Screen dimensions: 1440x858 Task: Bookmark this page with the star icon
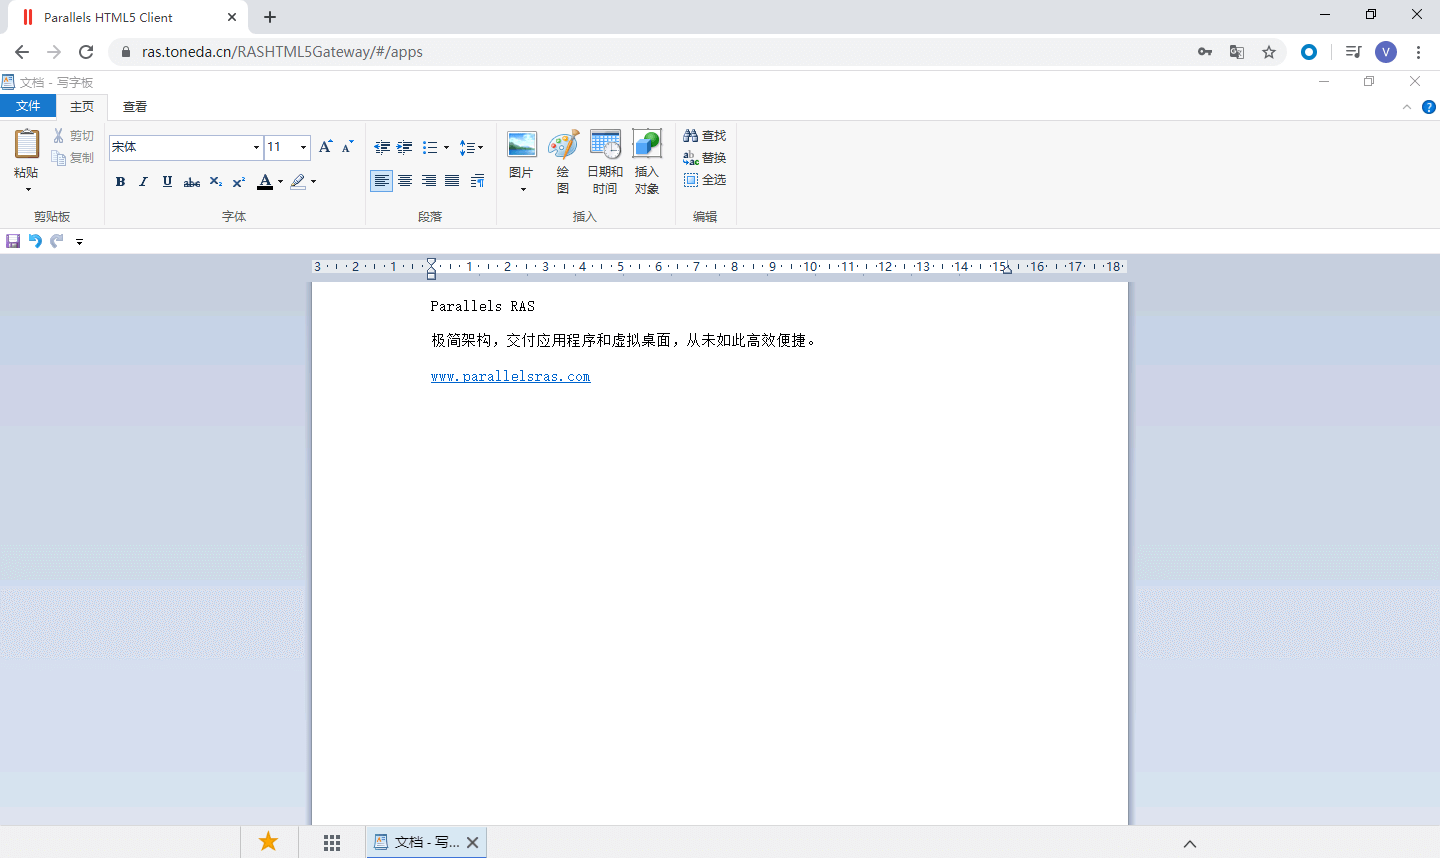point(1269,52)
